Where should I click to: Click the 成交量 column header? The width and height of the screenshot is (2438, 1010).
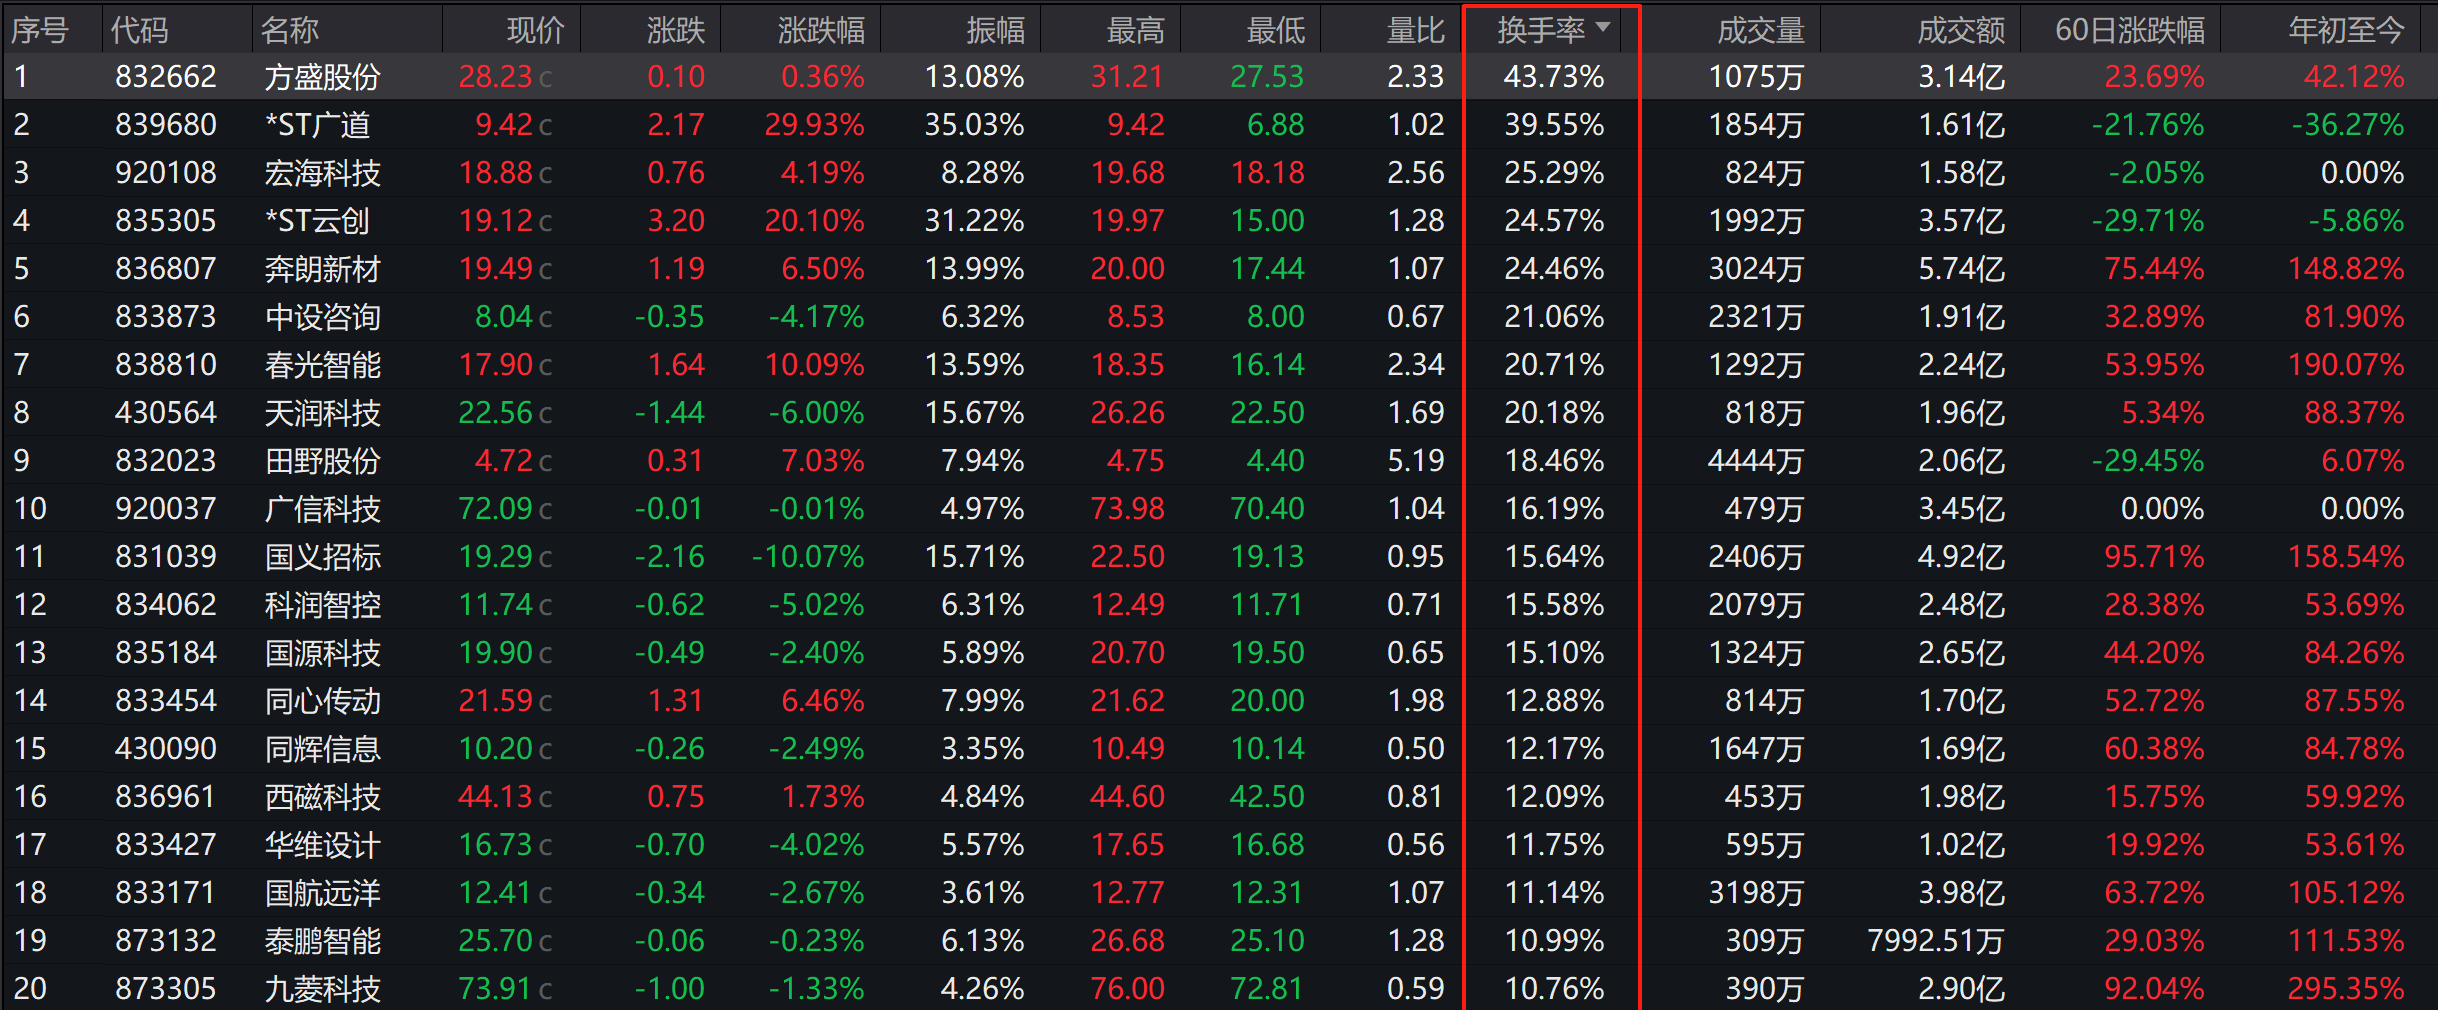pos(1760,30)
